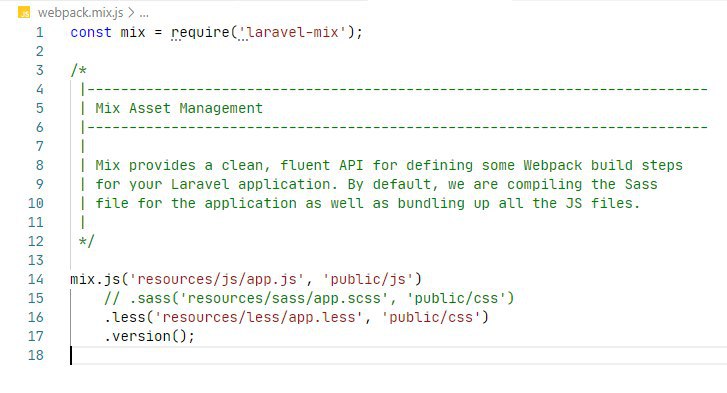727x393 pixels.
Task: Click 'resources/js/app.js' string
Action: pos(217,279)
